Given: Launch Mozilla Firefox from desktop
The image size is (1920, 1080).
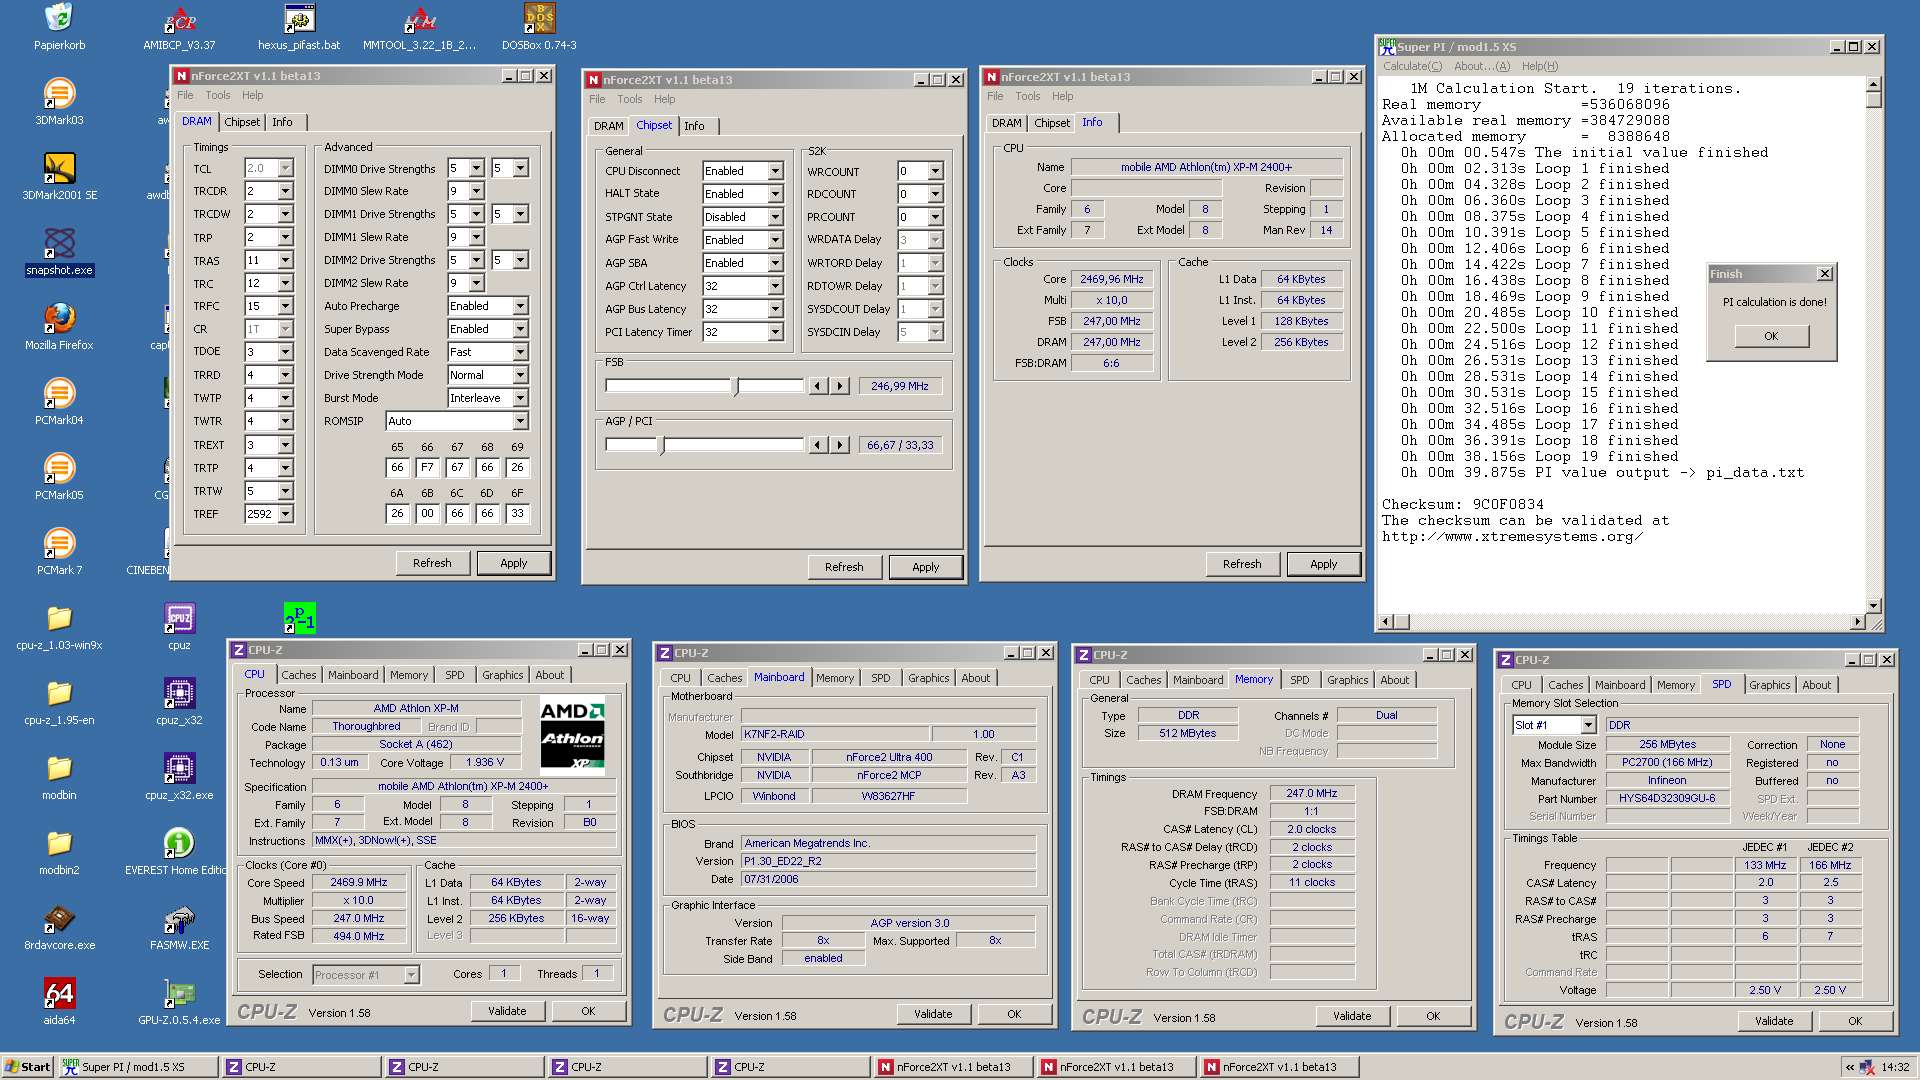Looking at the screenshot, I should (x=59, y=327).
